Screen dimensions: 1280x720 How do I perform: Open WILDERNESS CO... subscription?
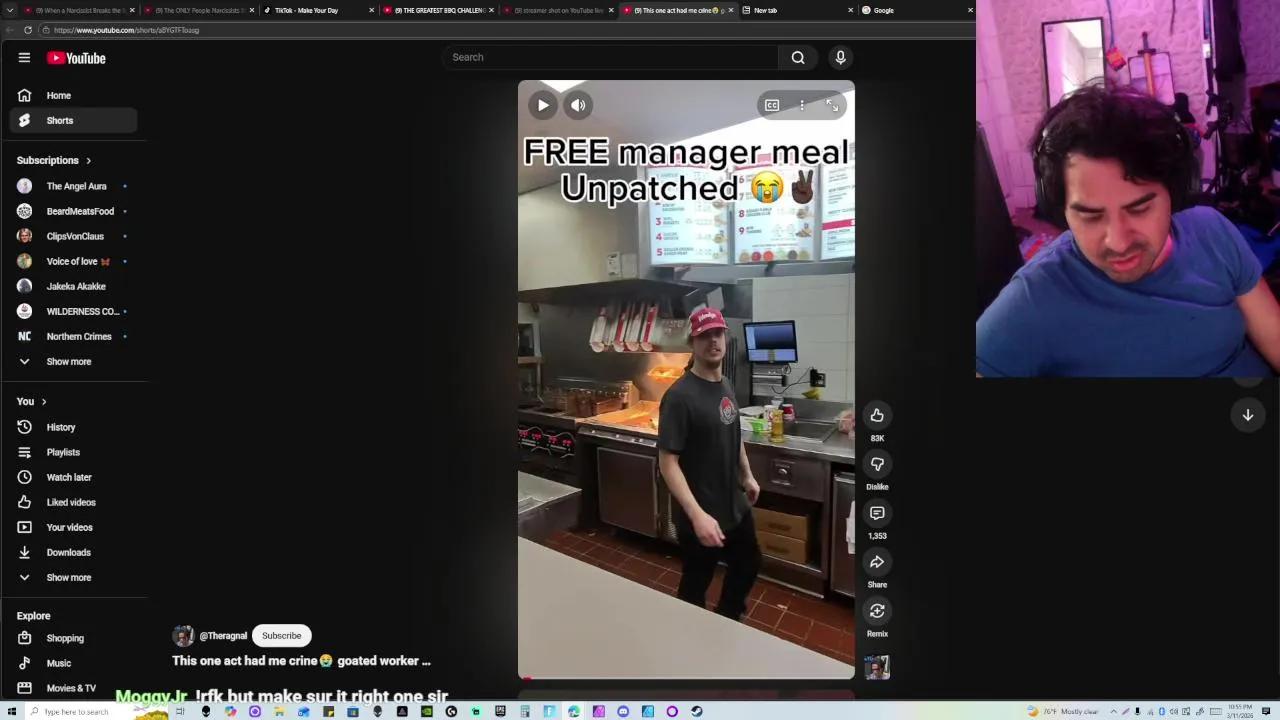(x=73, y=311)
